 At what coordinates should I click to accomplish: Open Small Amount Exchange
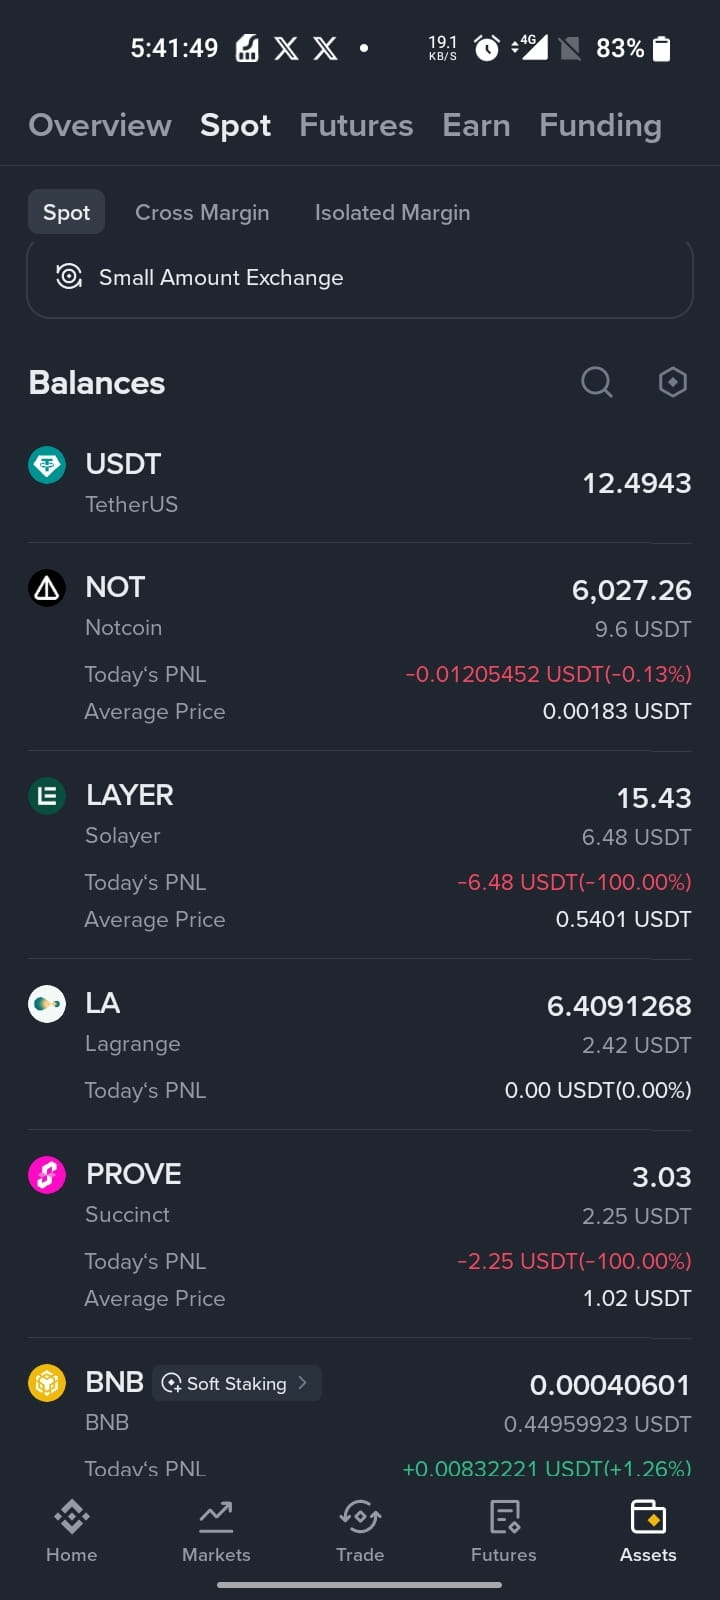360,278
